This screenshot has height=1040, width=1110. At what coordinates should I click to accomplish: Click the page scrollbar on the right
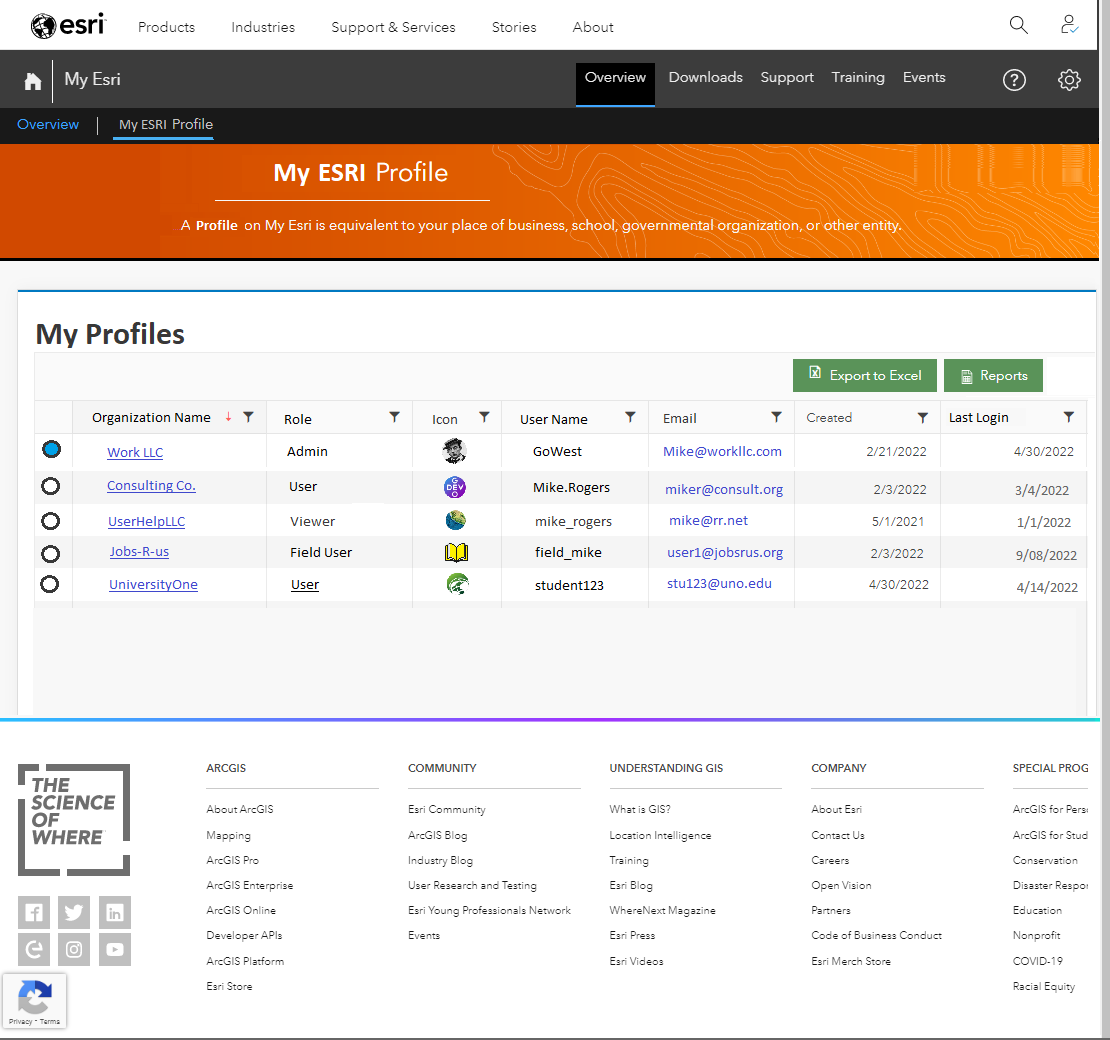(1103, 400)
